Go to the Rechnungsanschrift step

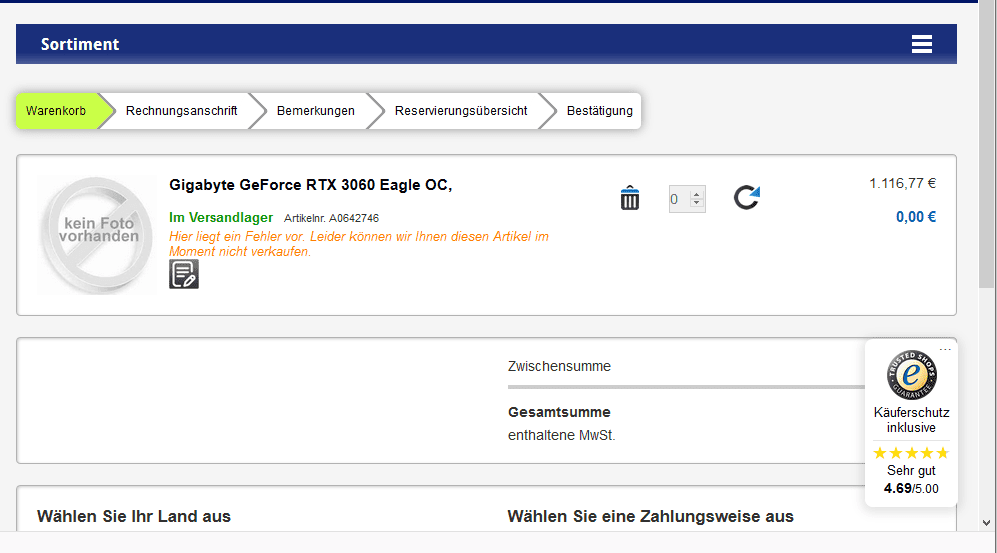pos(181,111)
